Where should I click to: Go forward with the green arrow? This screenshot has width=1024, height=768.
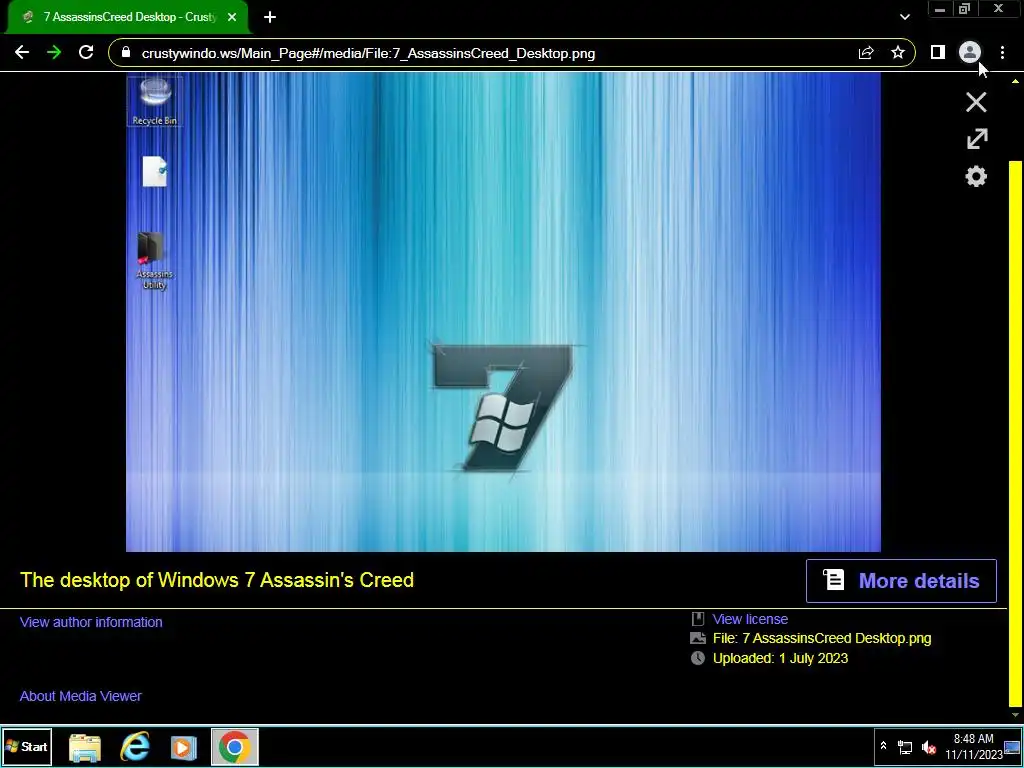54,52
